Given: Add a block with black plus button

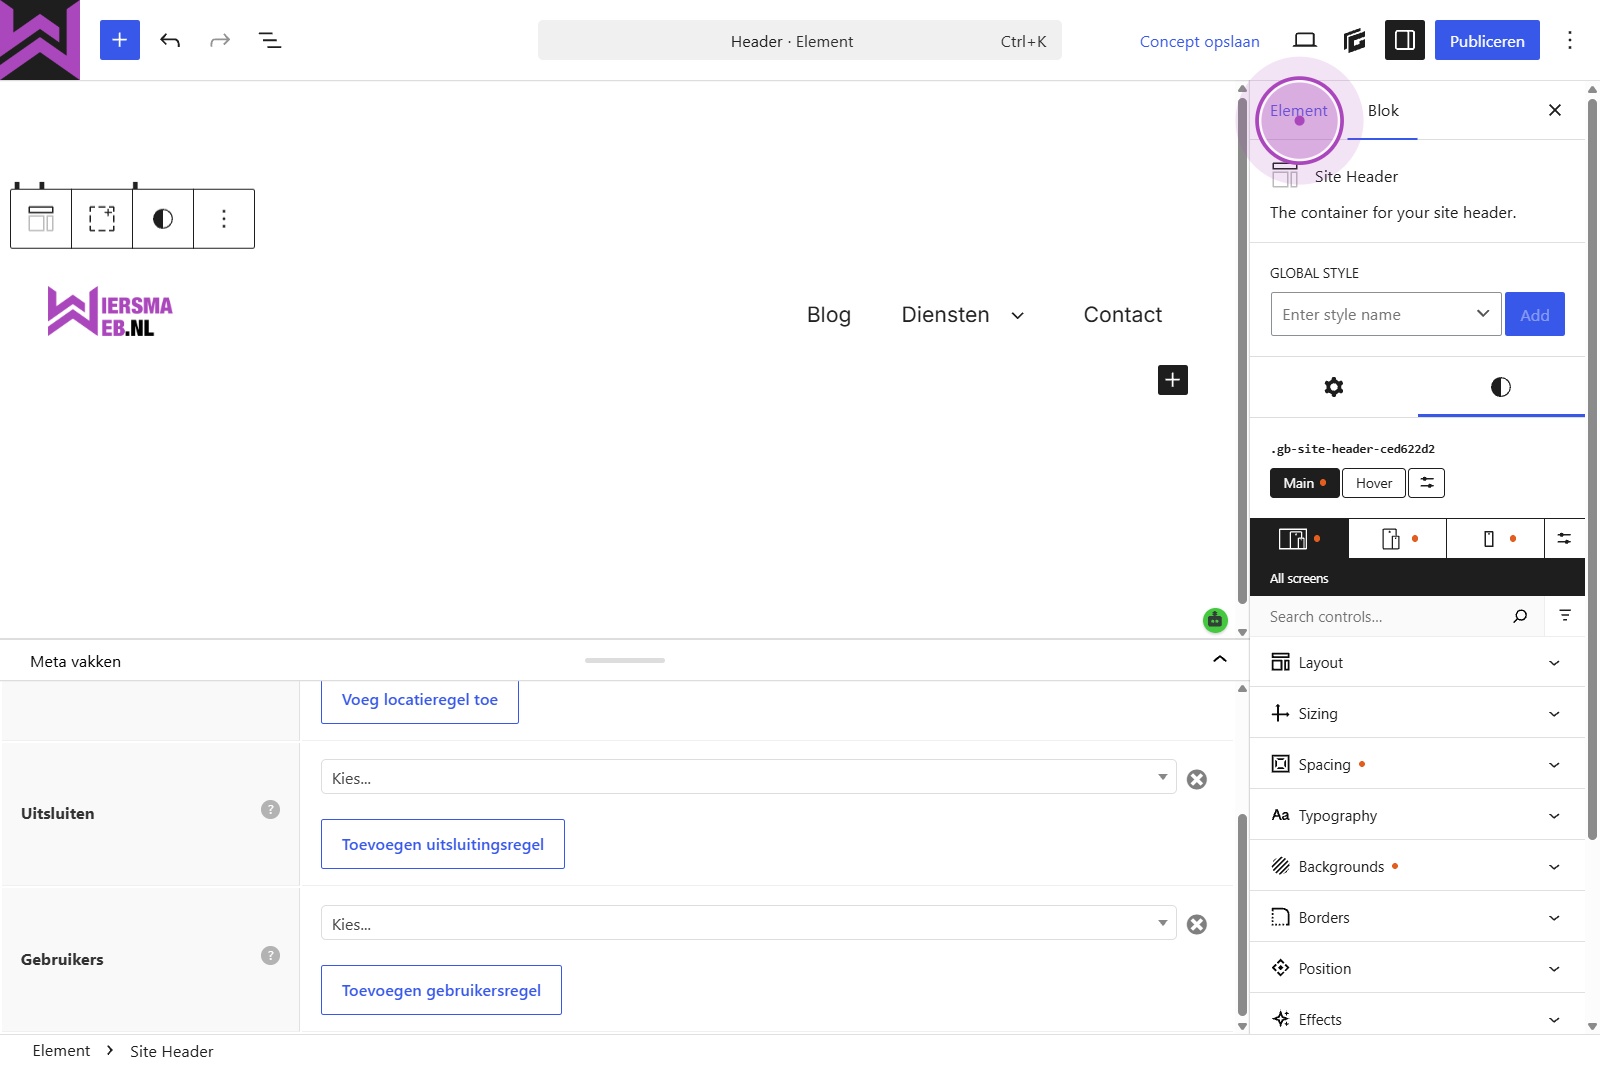Looking at the screenshot, I should click(x=1173, y=380).
